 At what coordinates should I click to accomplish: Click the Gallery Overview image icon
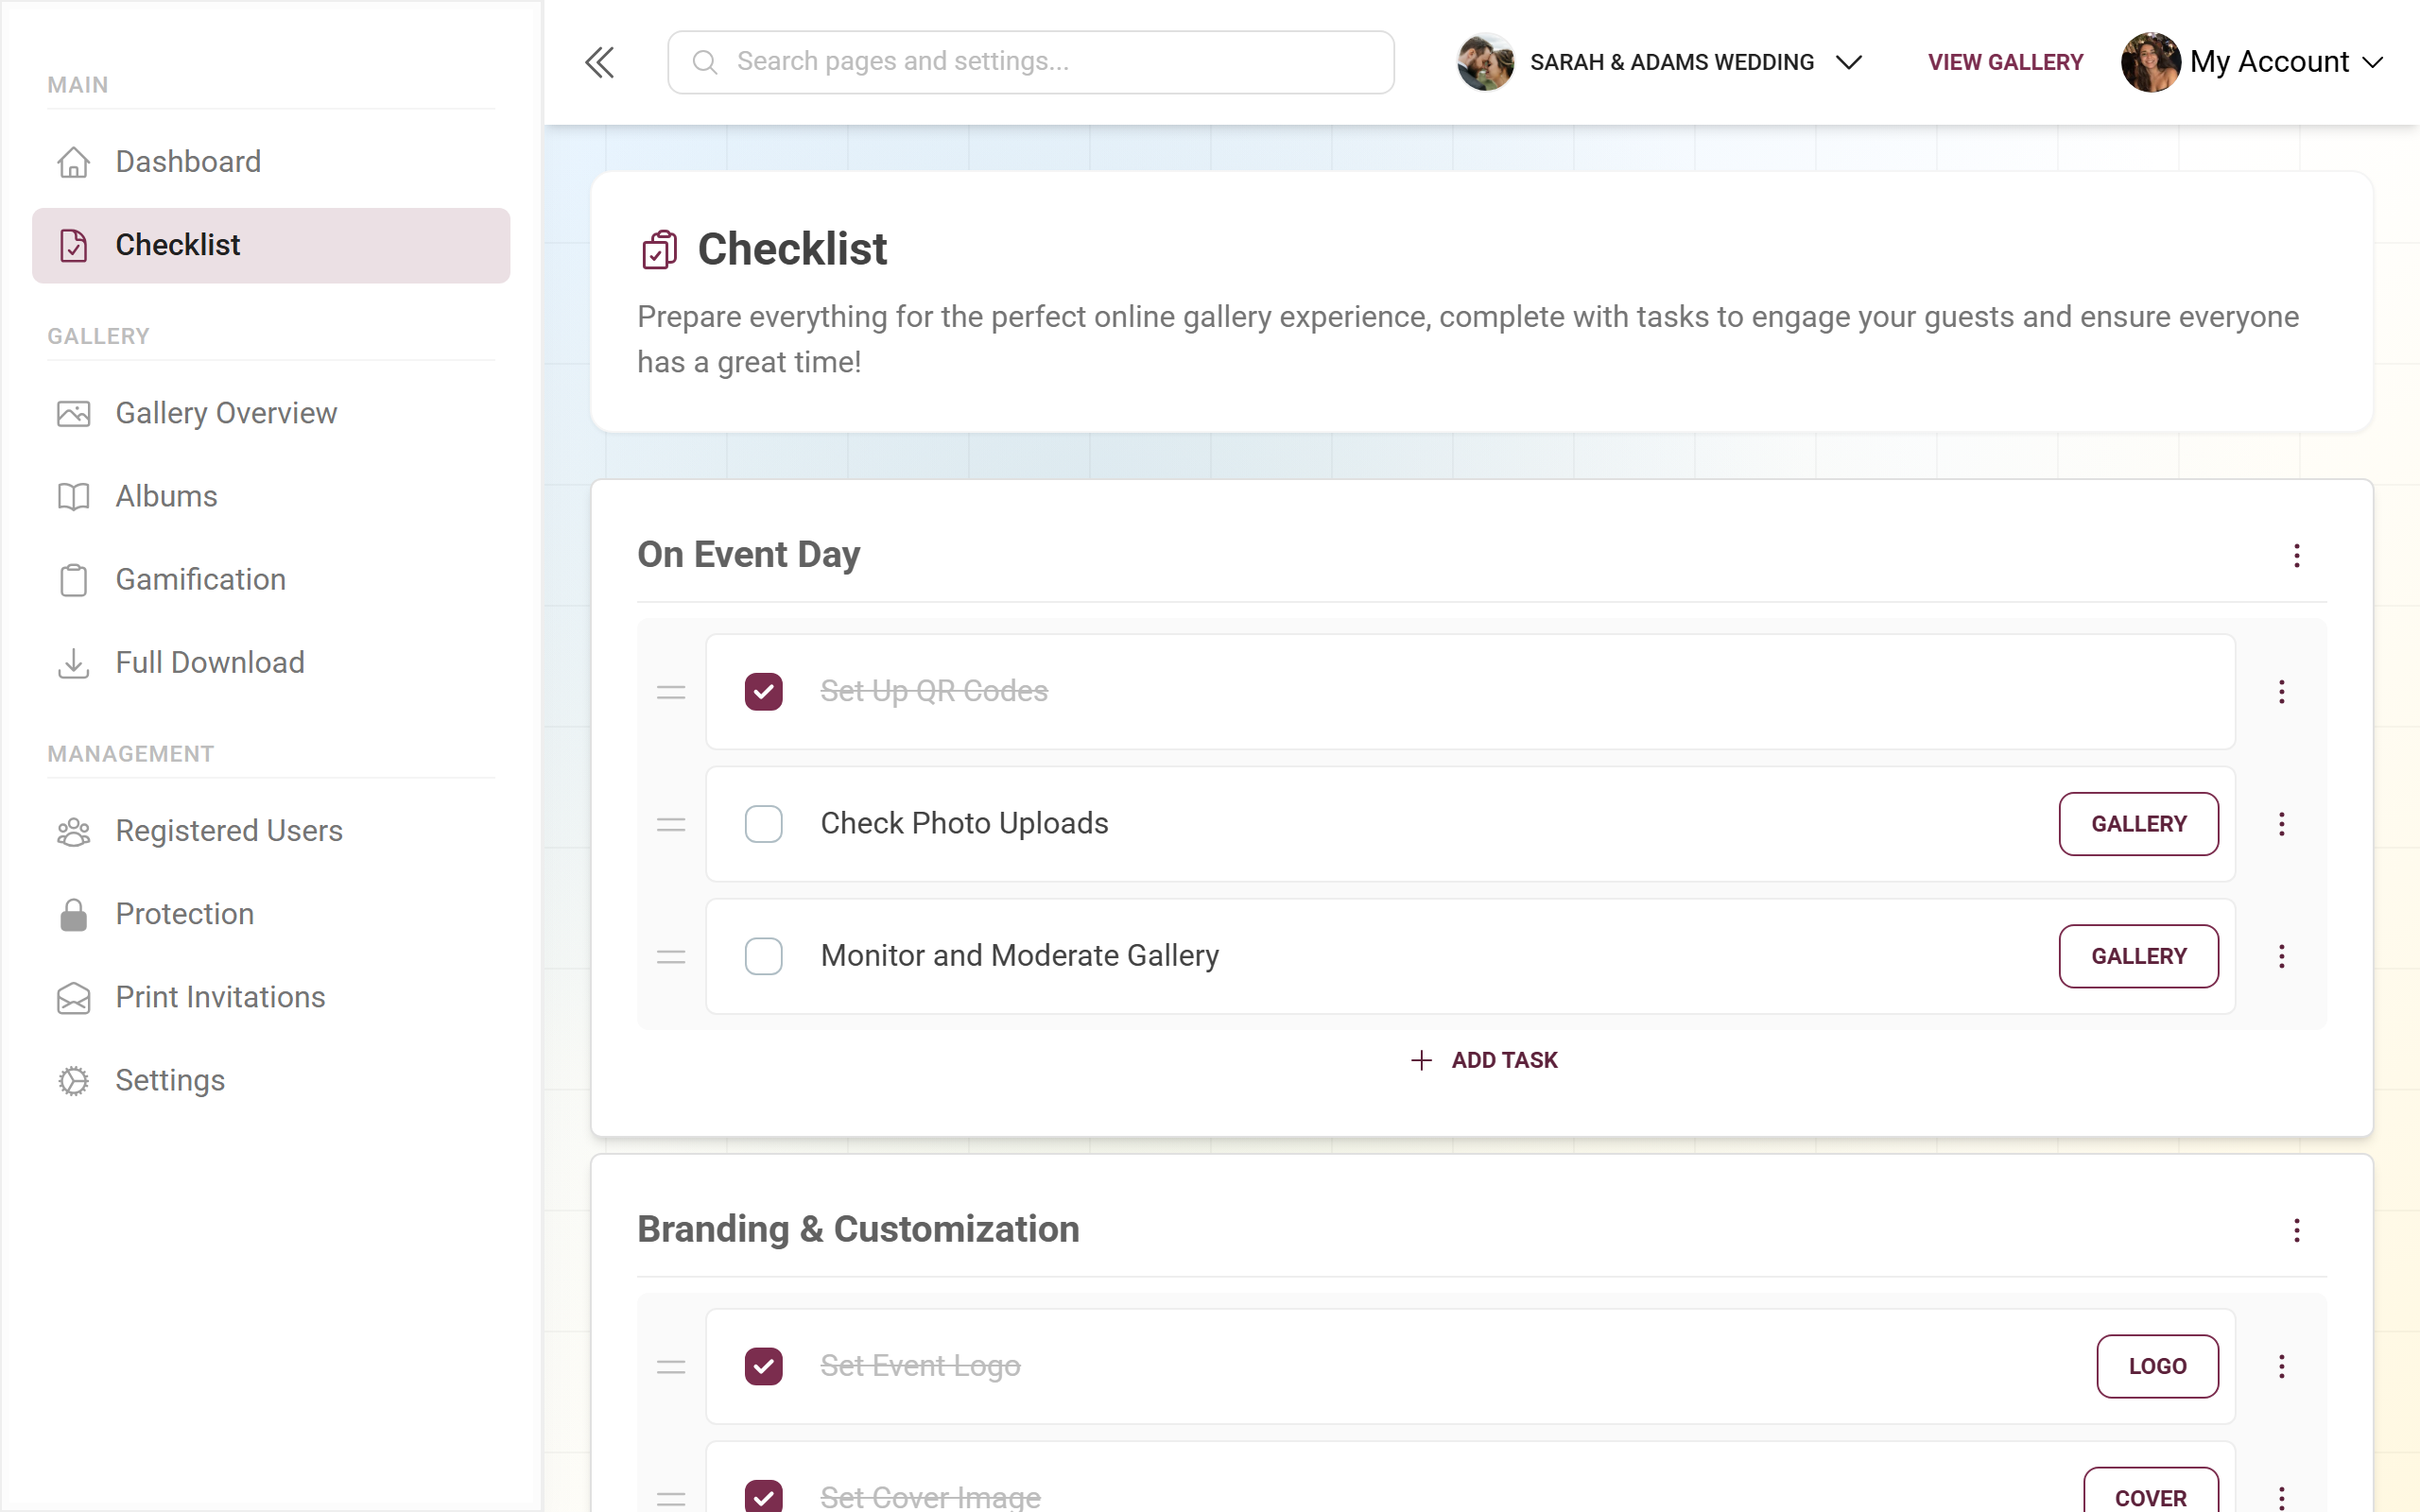73,414
